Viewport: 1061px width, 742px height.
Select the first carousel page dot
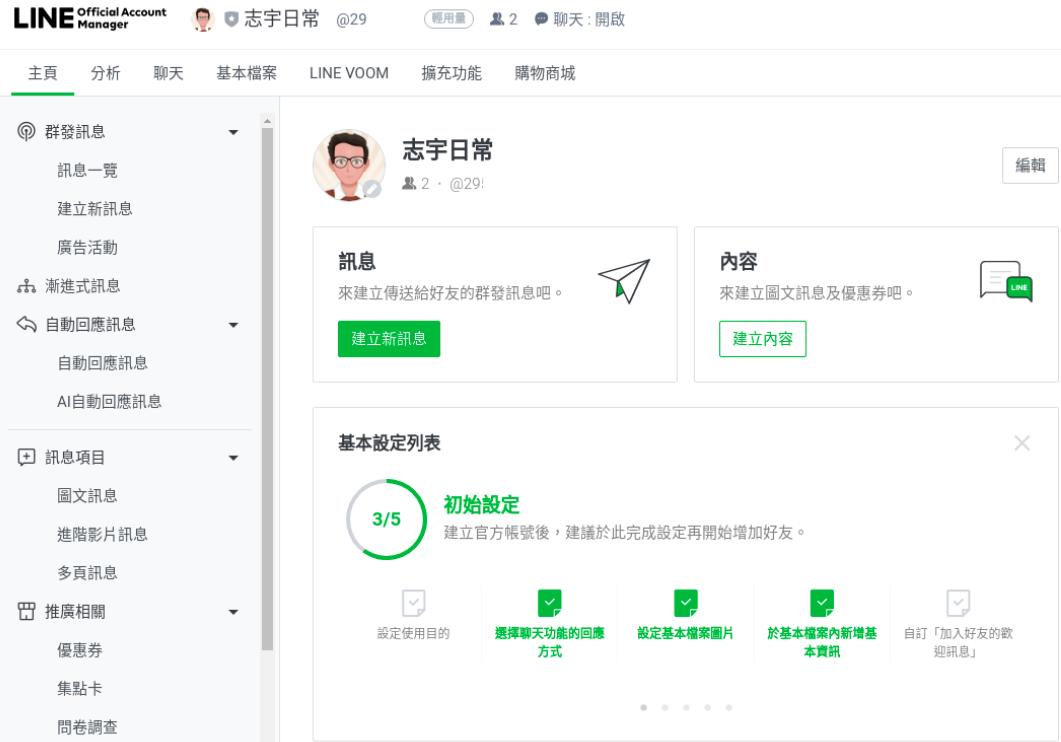[x=644, y=708]
